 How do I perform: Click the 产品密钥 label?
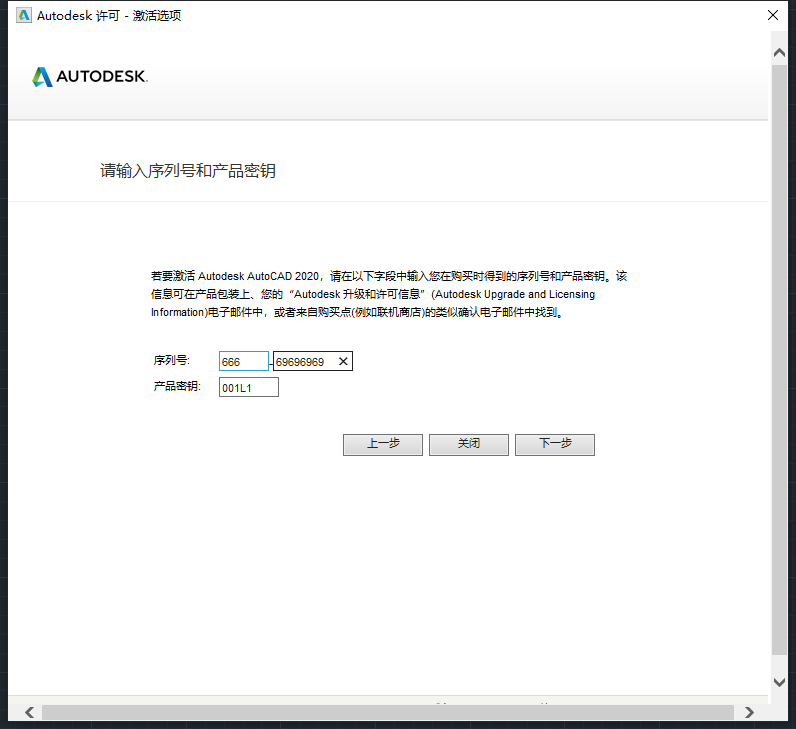tap(177, 386)
